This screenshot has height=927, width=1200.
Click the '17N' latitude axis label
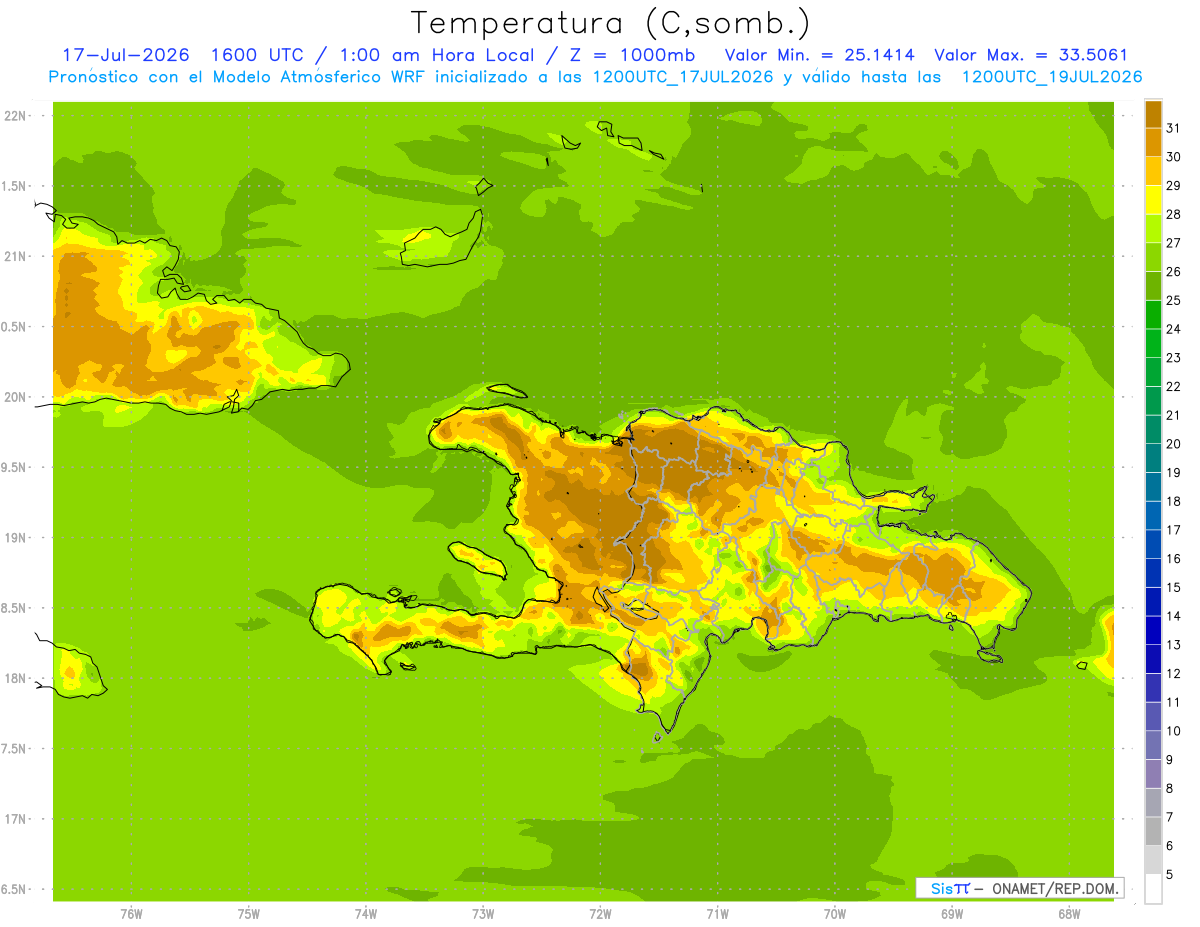click(16, 819)
